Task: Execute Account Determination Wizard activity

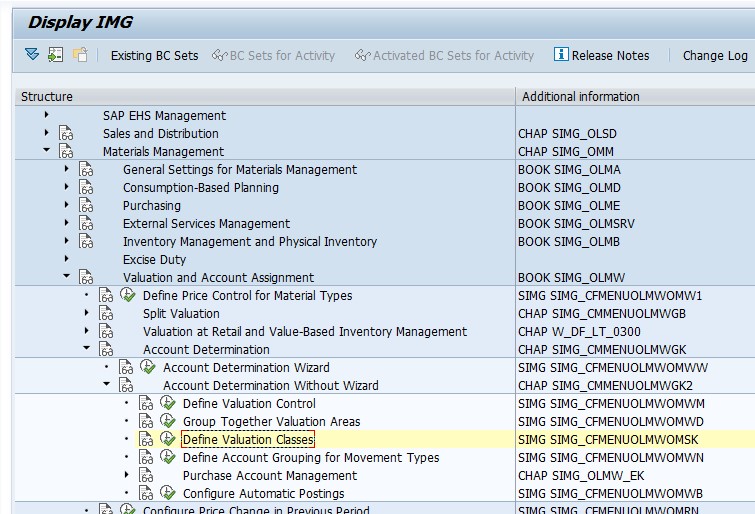Action: (148, 367)
